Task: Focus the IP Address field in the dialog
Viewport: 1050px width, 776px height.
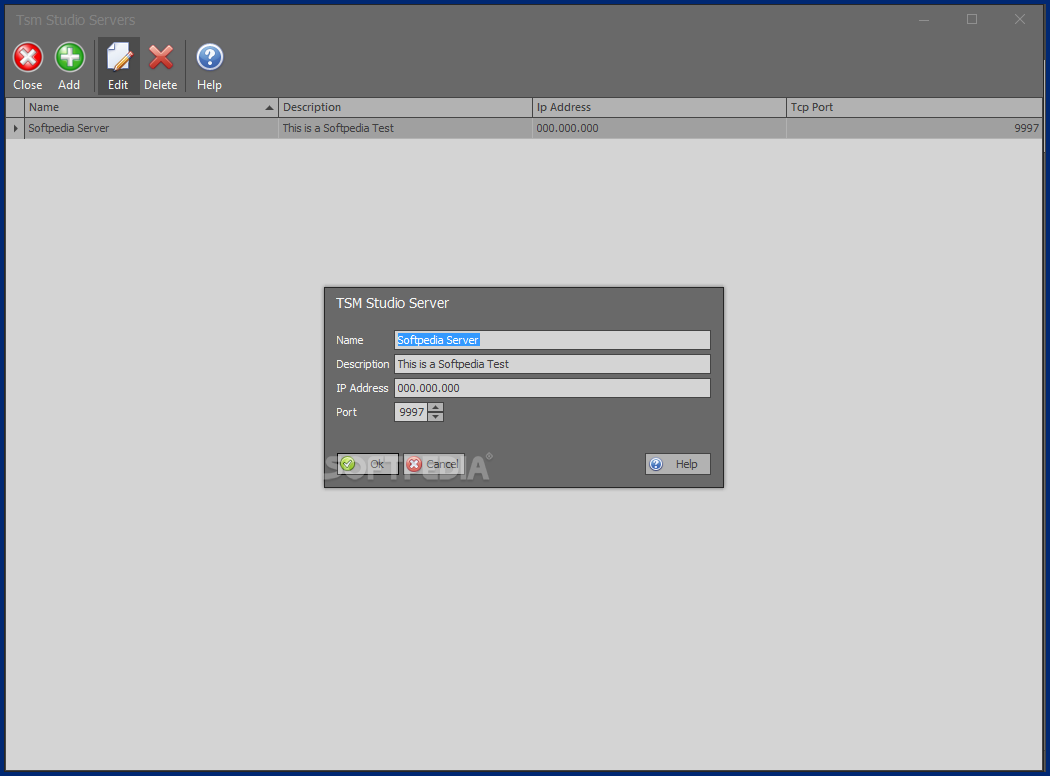Action: 552,388
